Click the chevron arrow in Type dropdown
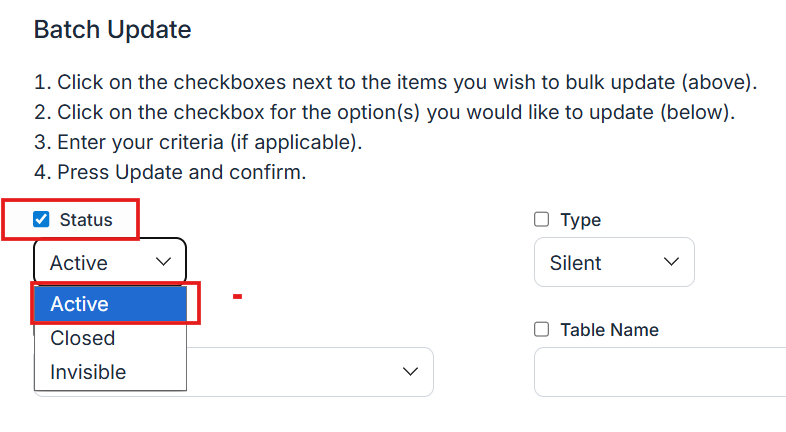786x432 pixels. pos(671,262)
